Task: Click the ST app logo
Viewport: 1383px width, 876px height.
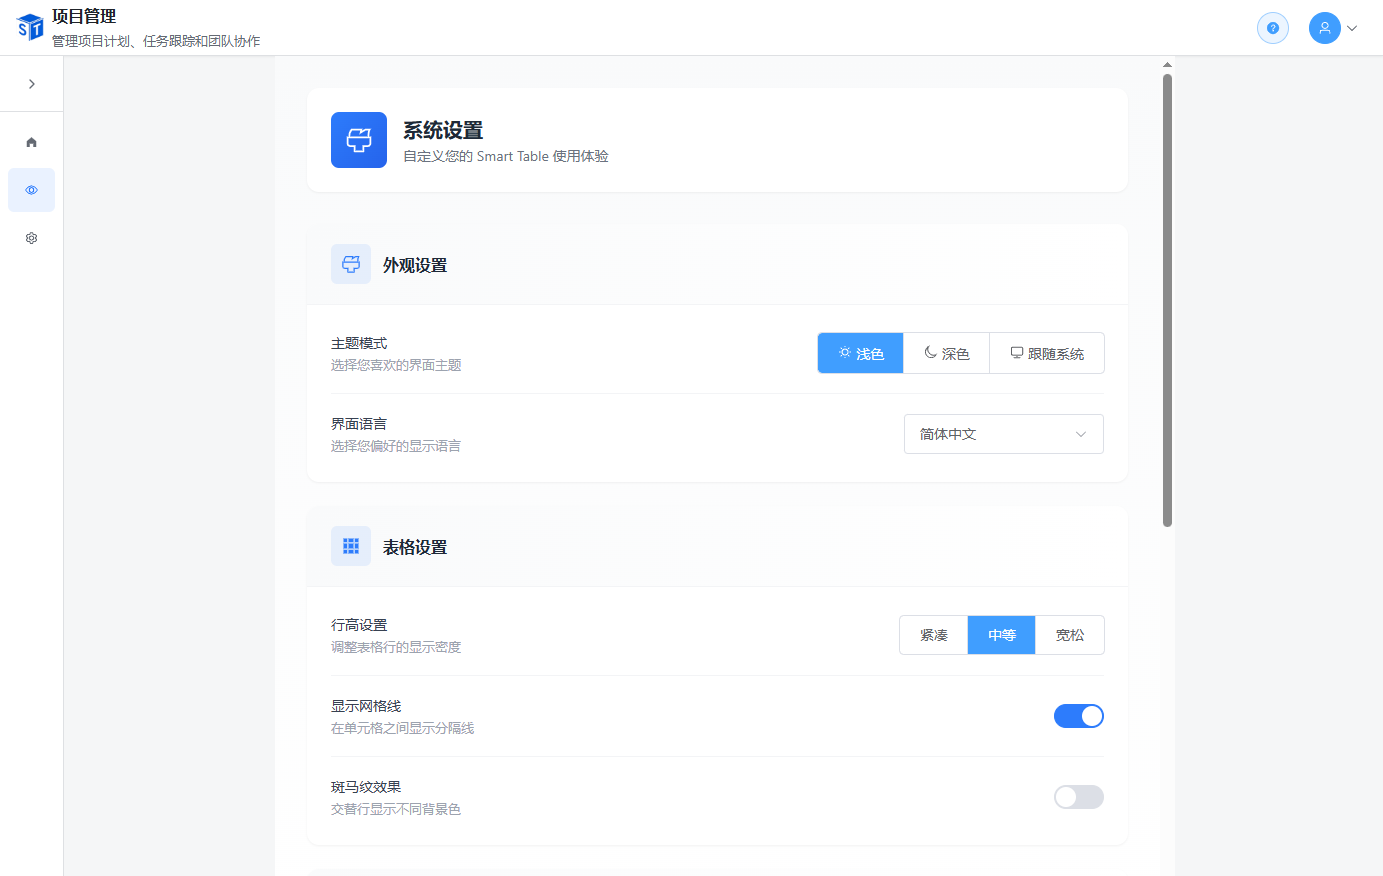Action: pyautogui.click(x=31, y=27)
